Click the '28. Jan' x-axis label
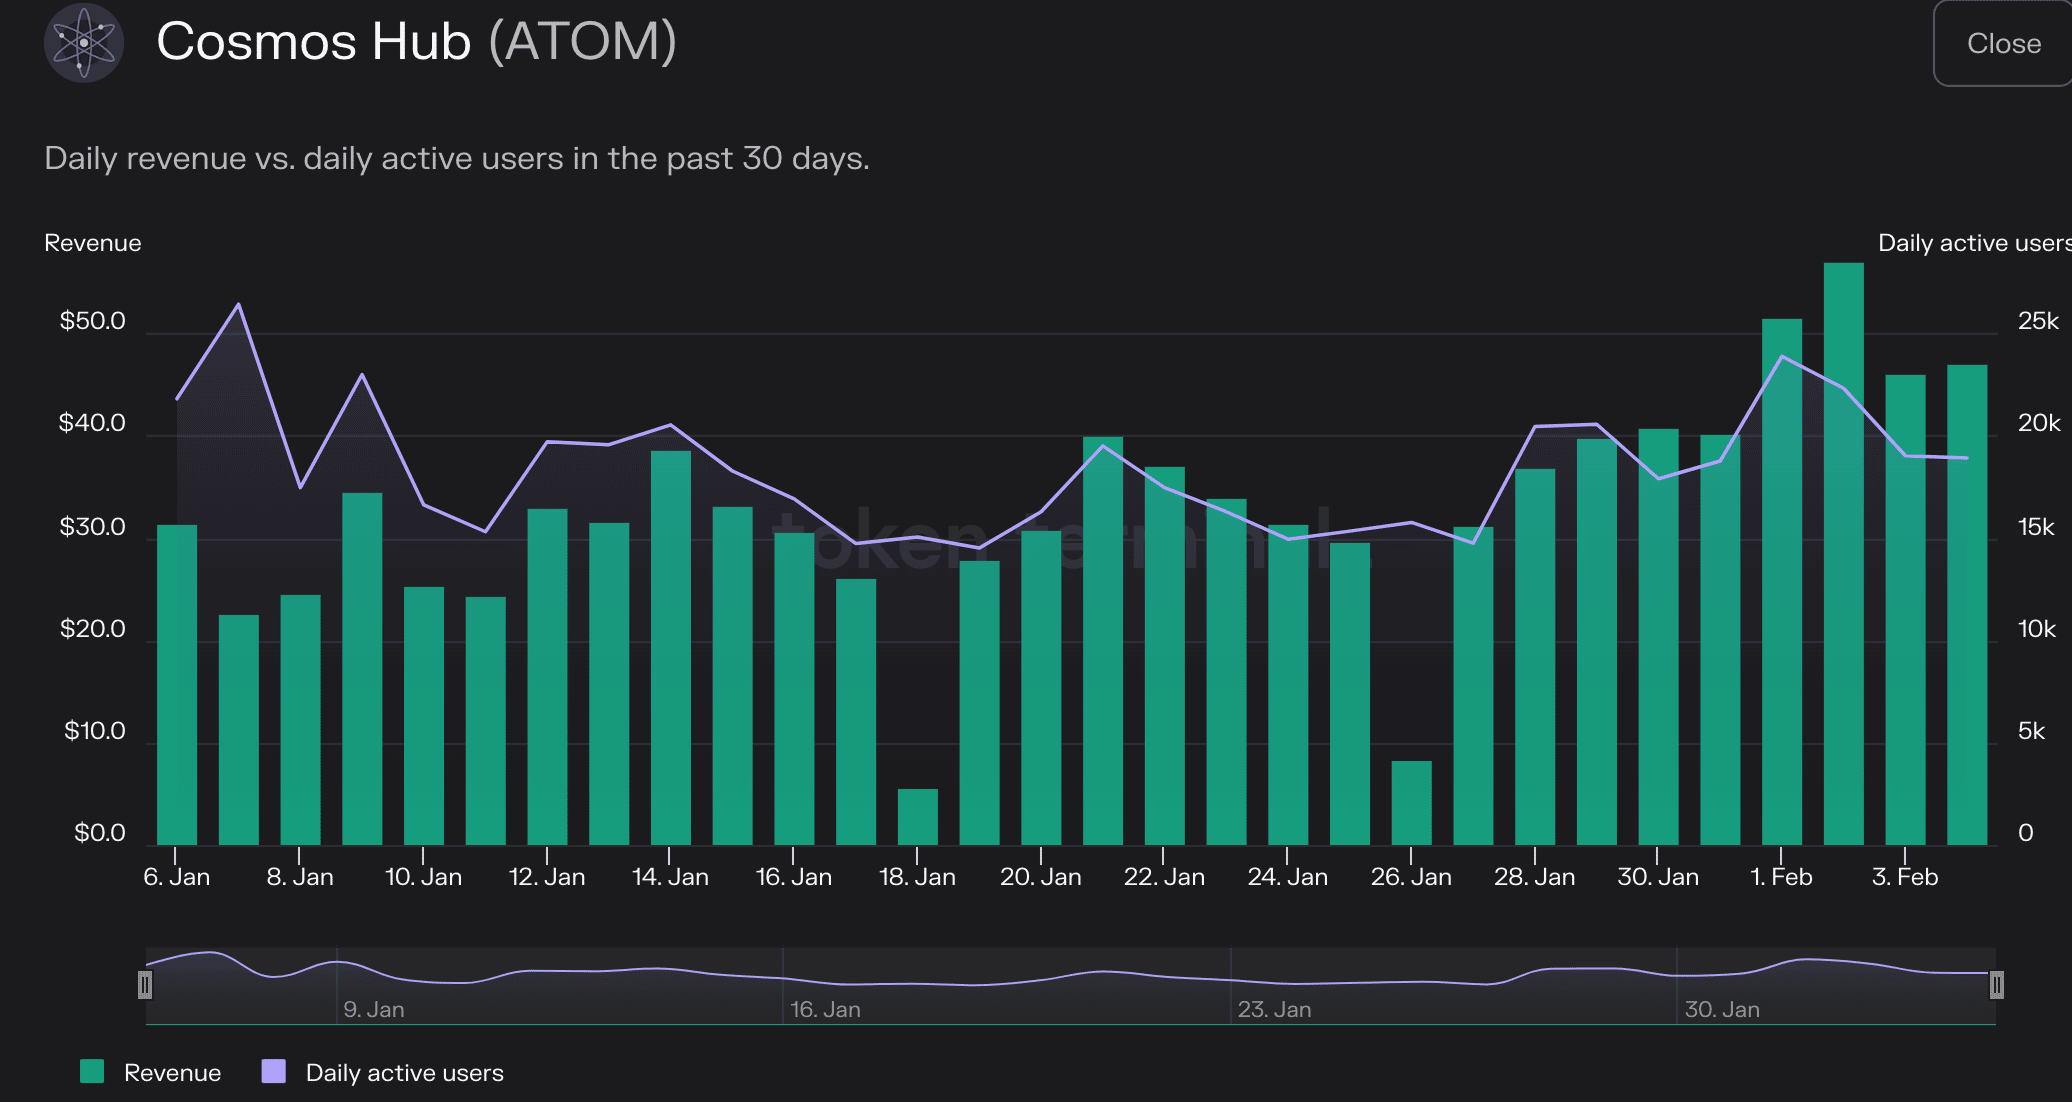Viewport: 2072px width, 1102px height. (x=1535, y=877)
